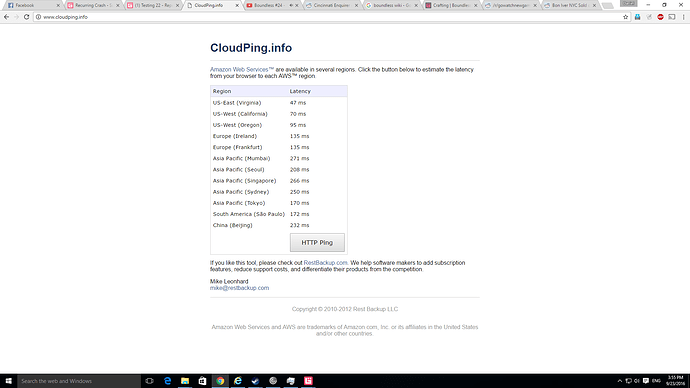The height and width of the screenshot is (388, 690).
Task: Reload the CloudPing page
Action: (26, 17)
